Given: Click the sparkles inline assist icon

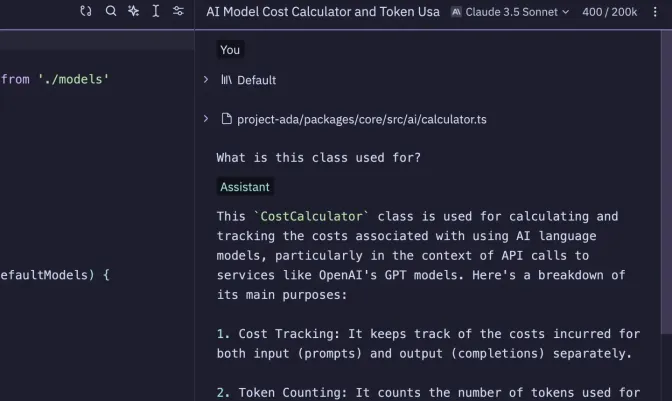Looking at the screenshot, I should click(133, 11).
